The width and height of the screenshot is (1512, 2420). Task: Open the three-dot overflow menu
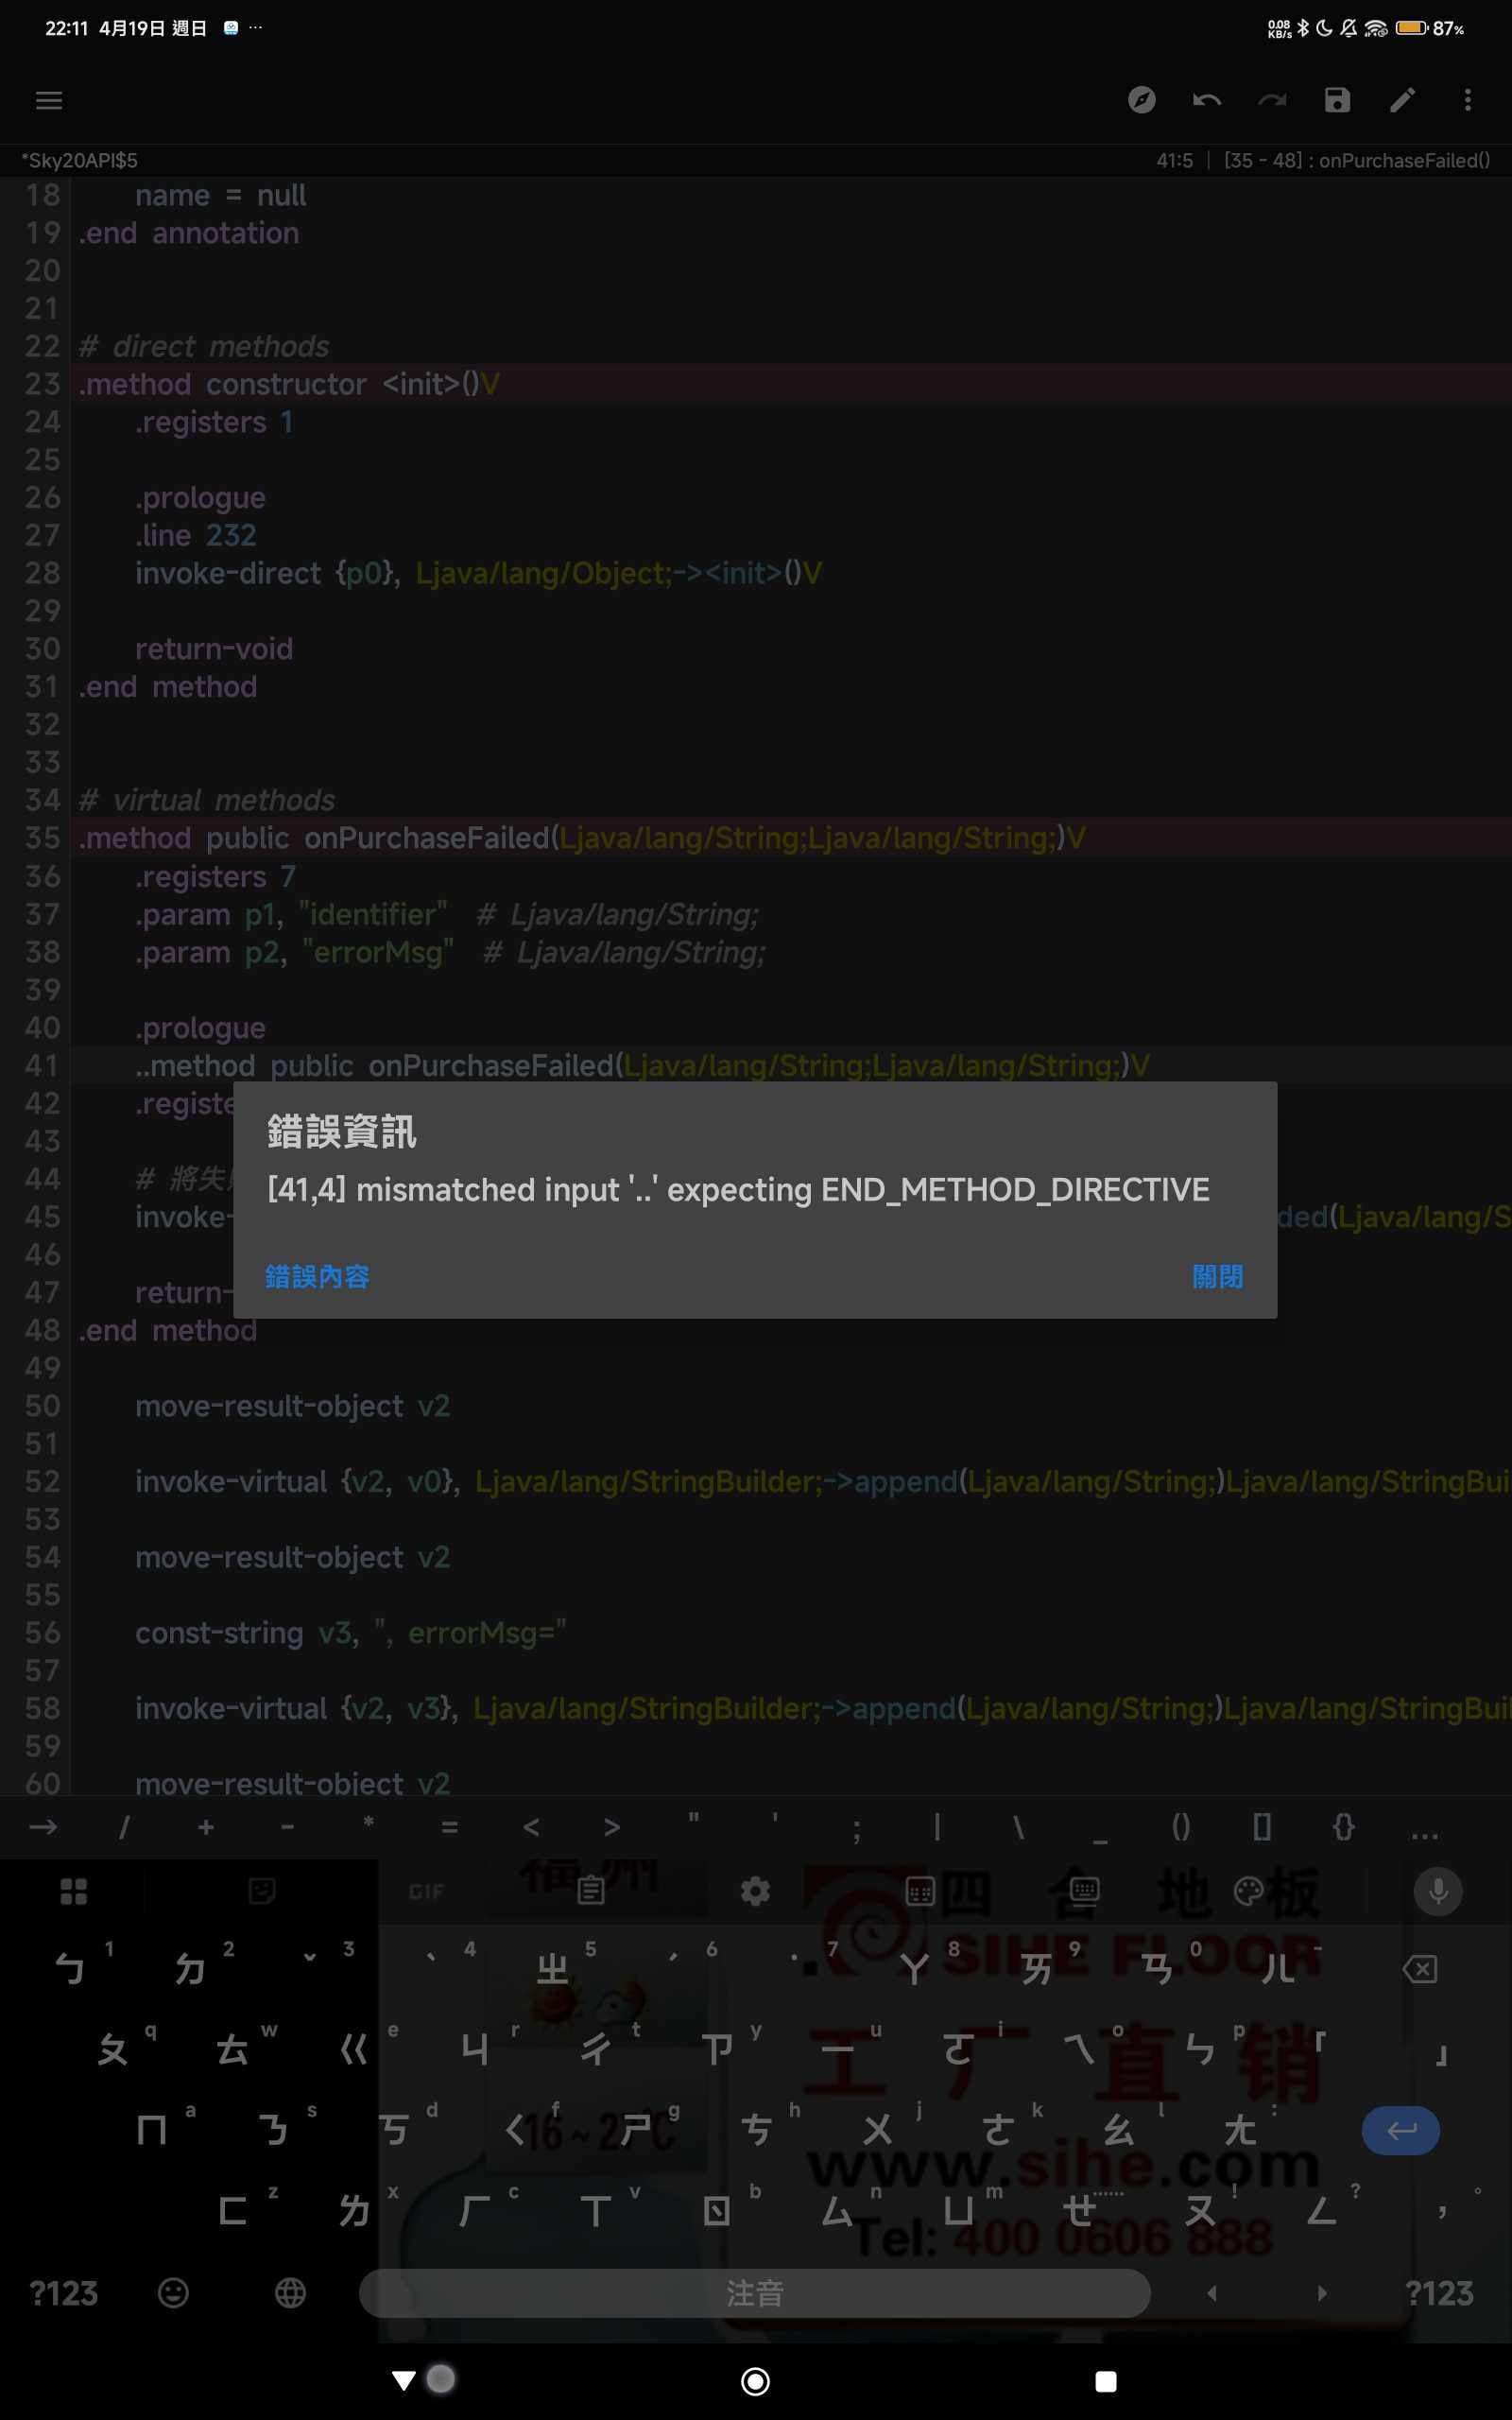[1467, 100]
